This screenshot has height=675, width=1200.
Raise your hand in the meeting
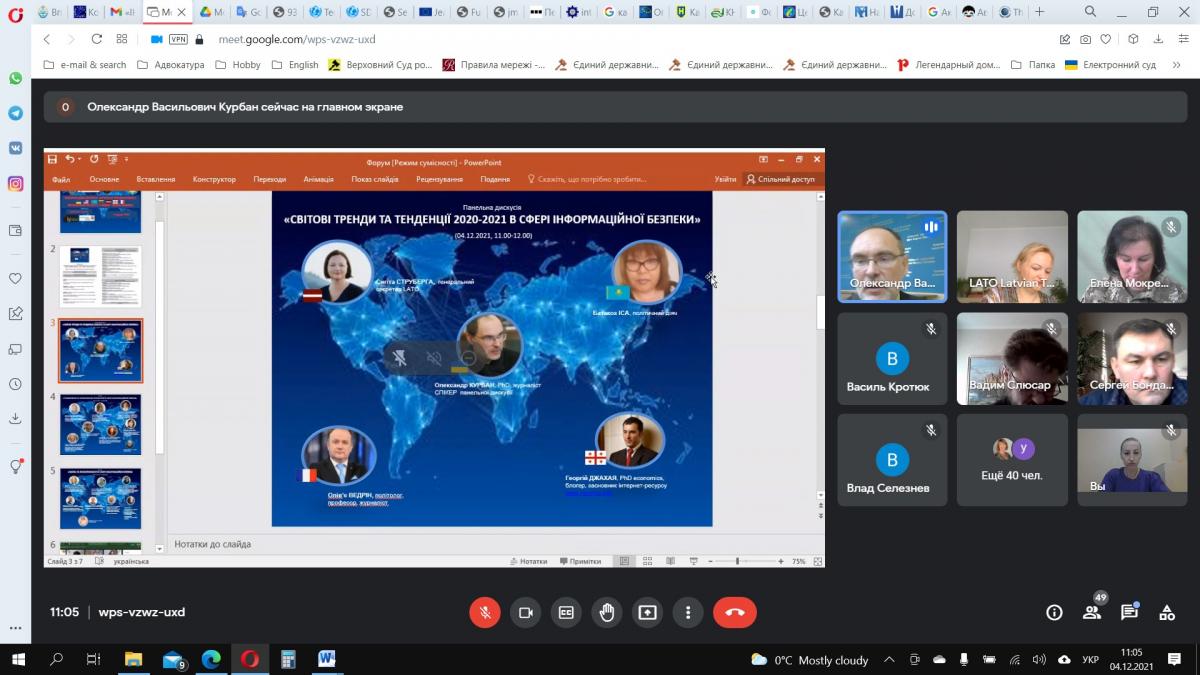pos(606,612)
